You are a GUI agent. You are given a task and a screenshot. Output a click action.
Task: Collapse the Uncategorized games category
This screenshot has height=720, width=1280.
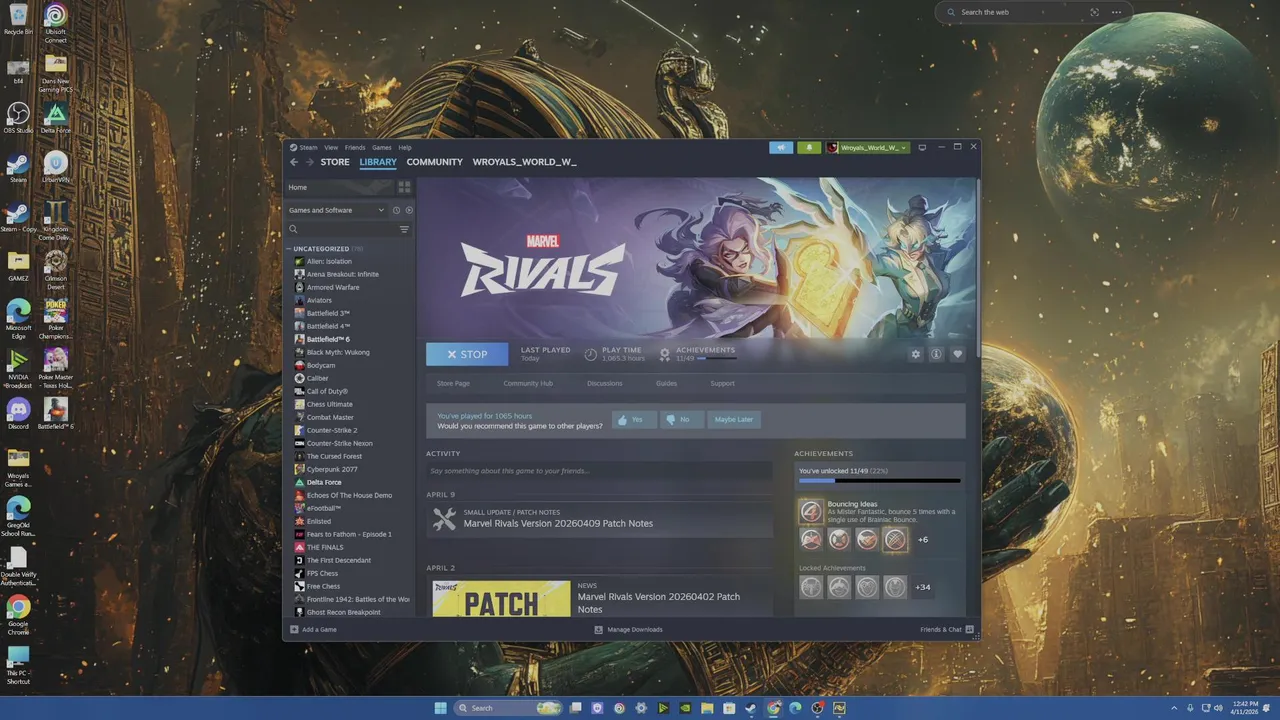289,249
